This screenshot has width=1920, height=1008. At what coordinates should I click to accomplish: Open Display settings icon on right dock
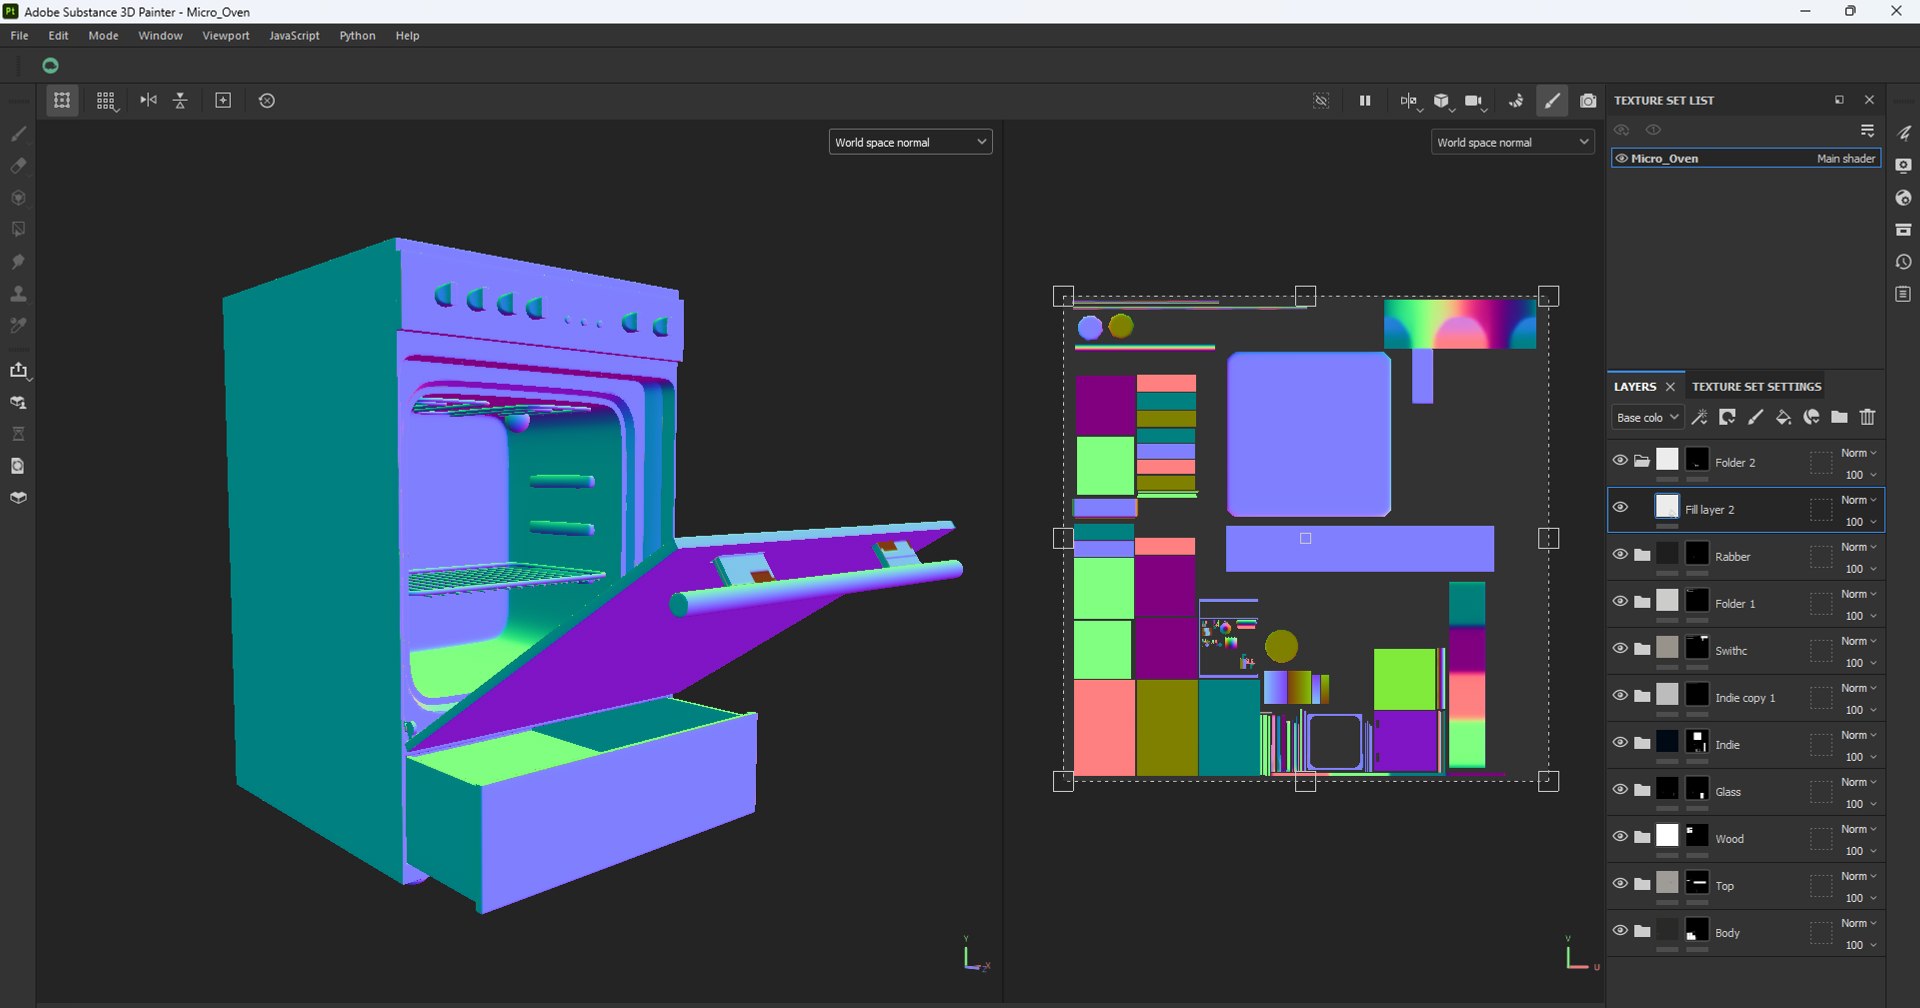click(x=1903, y=165)
